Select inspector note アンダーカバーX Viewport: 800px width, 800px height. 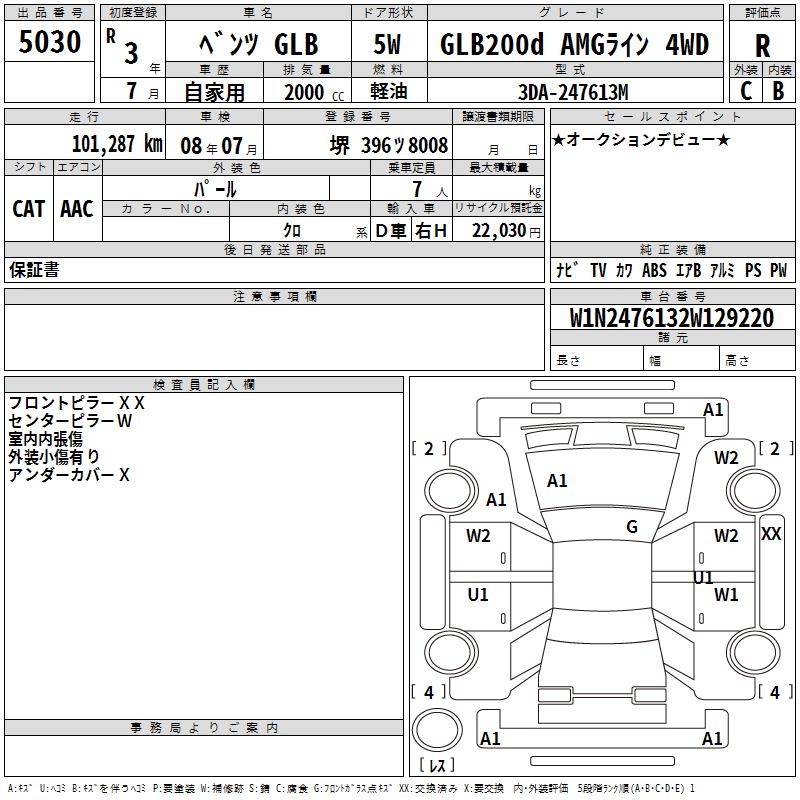(x=69, y=475)
